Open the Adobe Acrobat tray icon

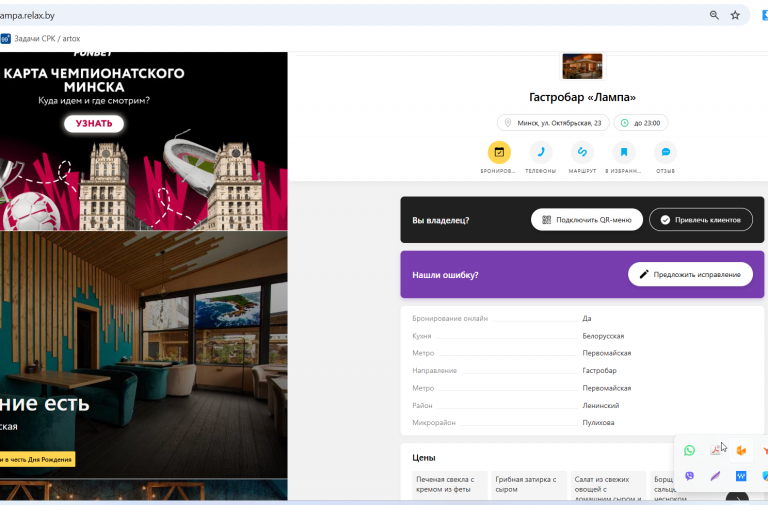715,450
